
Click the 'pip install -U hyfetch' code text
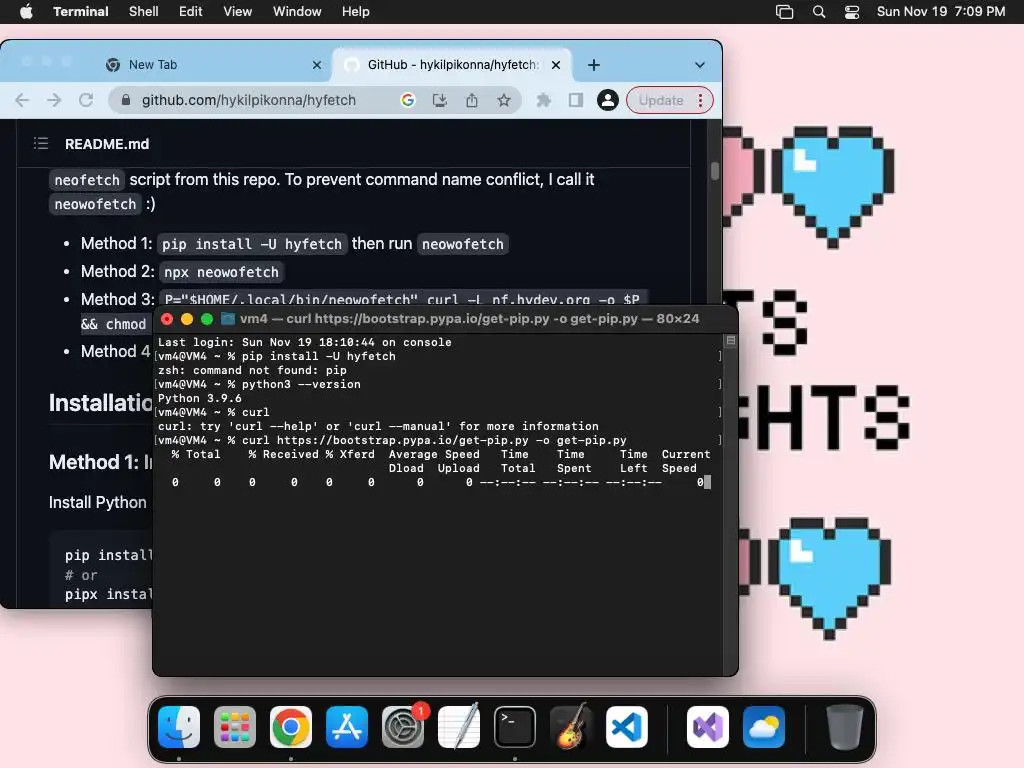click(x=251, y=244)
